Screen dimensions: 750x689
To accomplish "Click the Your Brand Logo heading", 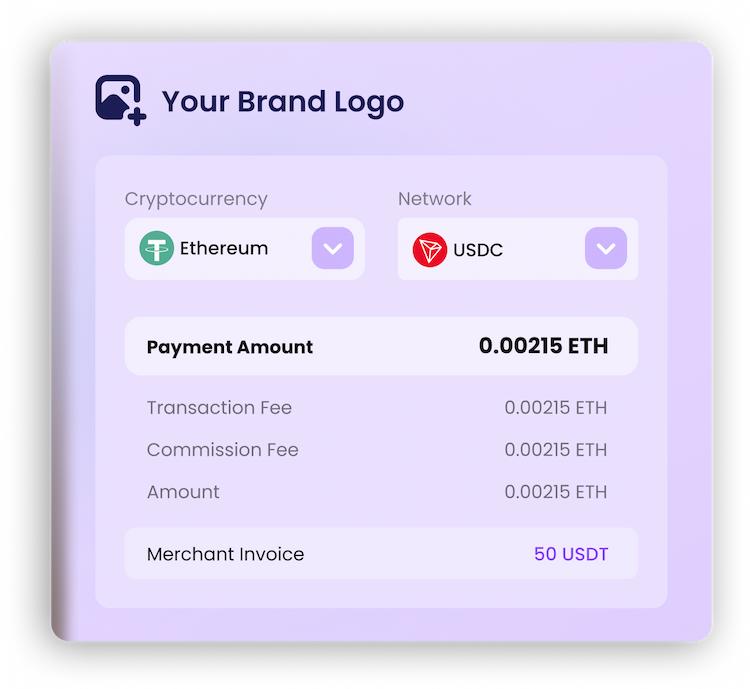I will 283,102.
